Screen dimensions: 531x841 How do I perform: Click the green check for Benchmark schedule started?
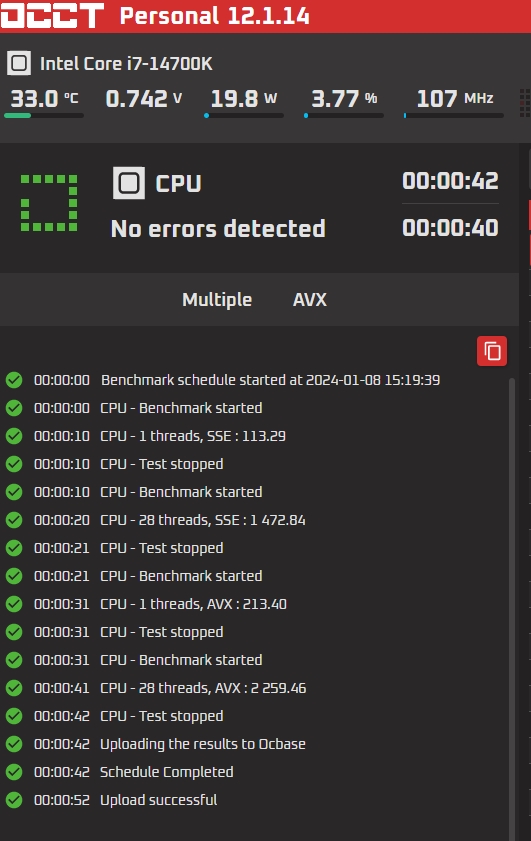point(14,380)
